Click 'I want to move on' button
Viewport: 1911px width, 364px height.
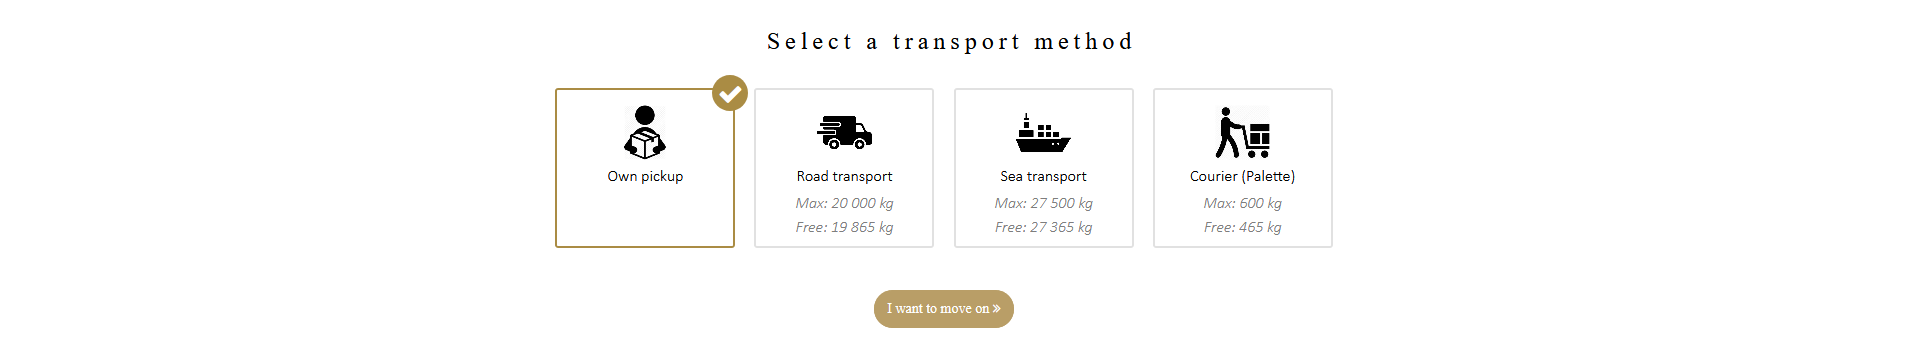pyautogui.click(x=944, y=309)
